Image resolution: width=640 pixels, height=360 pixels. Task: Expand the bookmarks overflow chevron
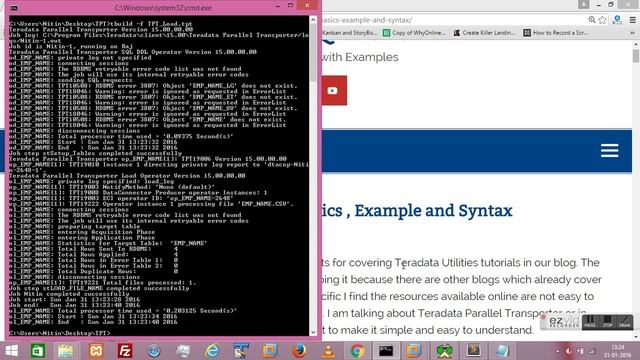click(632, 33)
